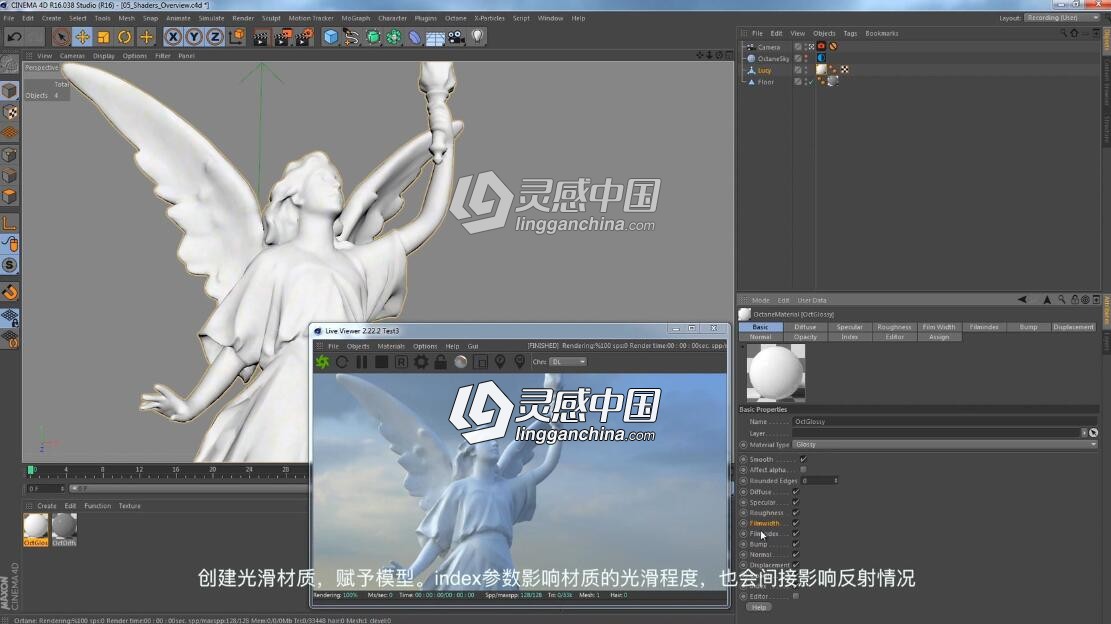Screen dimensions: 1111x624
Task: Adjust the Rounded Edges stepper
Action: [836, 481]
